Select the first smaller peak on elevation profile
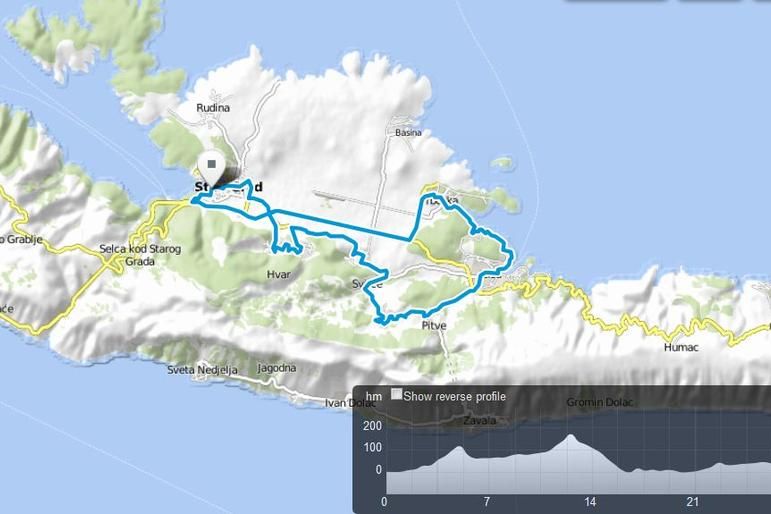 [x=459, y=448]
